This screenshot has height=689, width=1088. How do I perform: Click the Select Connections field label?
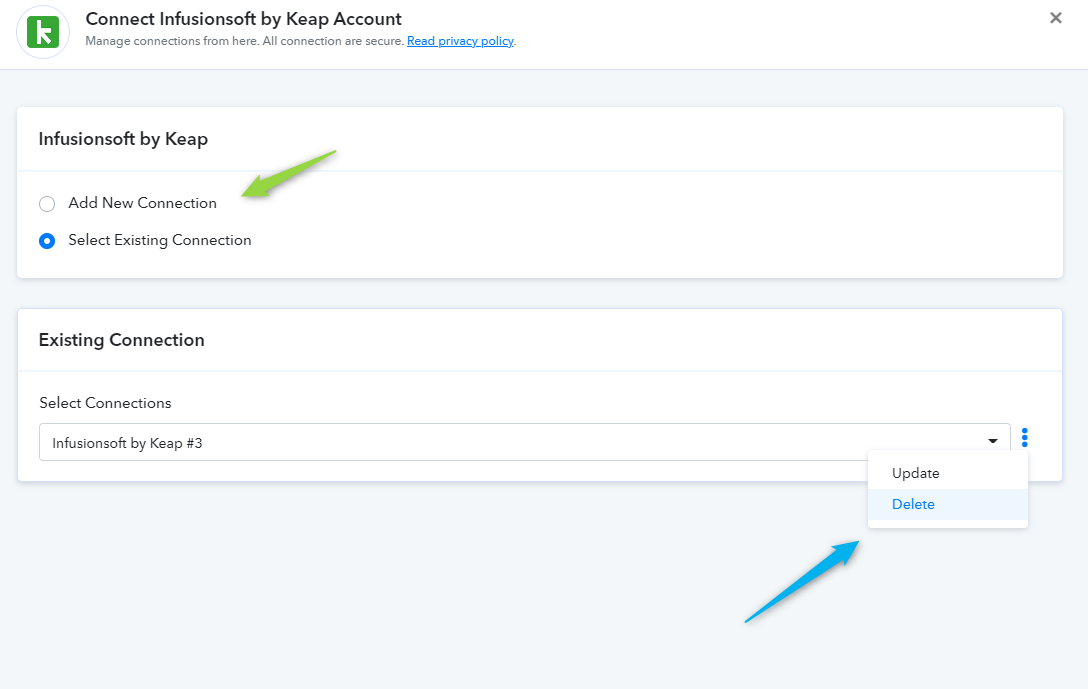click(x=105, y=403)
